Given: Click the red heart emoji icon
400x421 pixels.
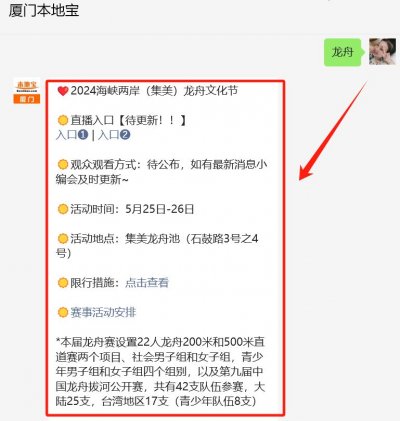Looking at the screenshot, I should point(63,91).
